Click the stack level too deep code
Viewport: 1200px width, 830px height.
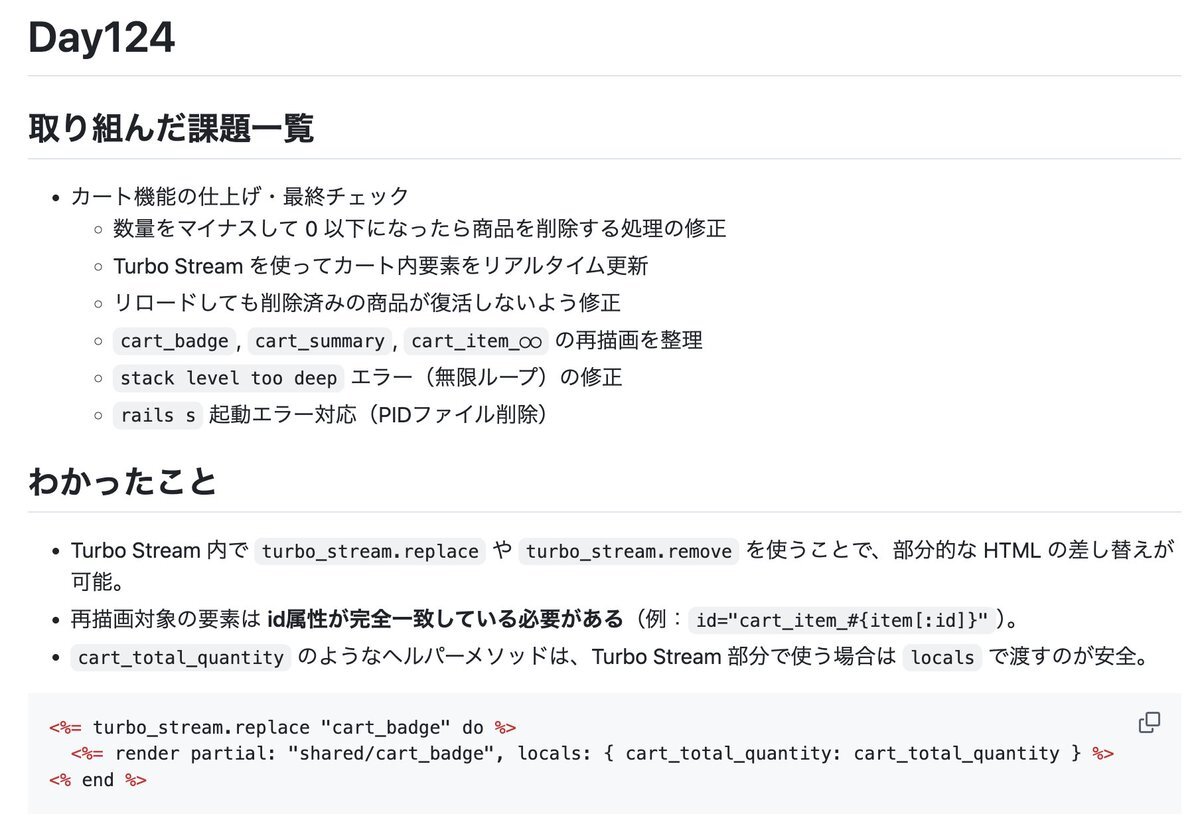(228, 378)
